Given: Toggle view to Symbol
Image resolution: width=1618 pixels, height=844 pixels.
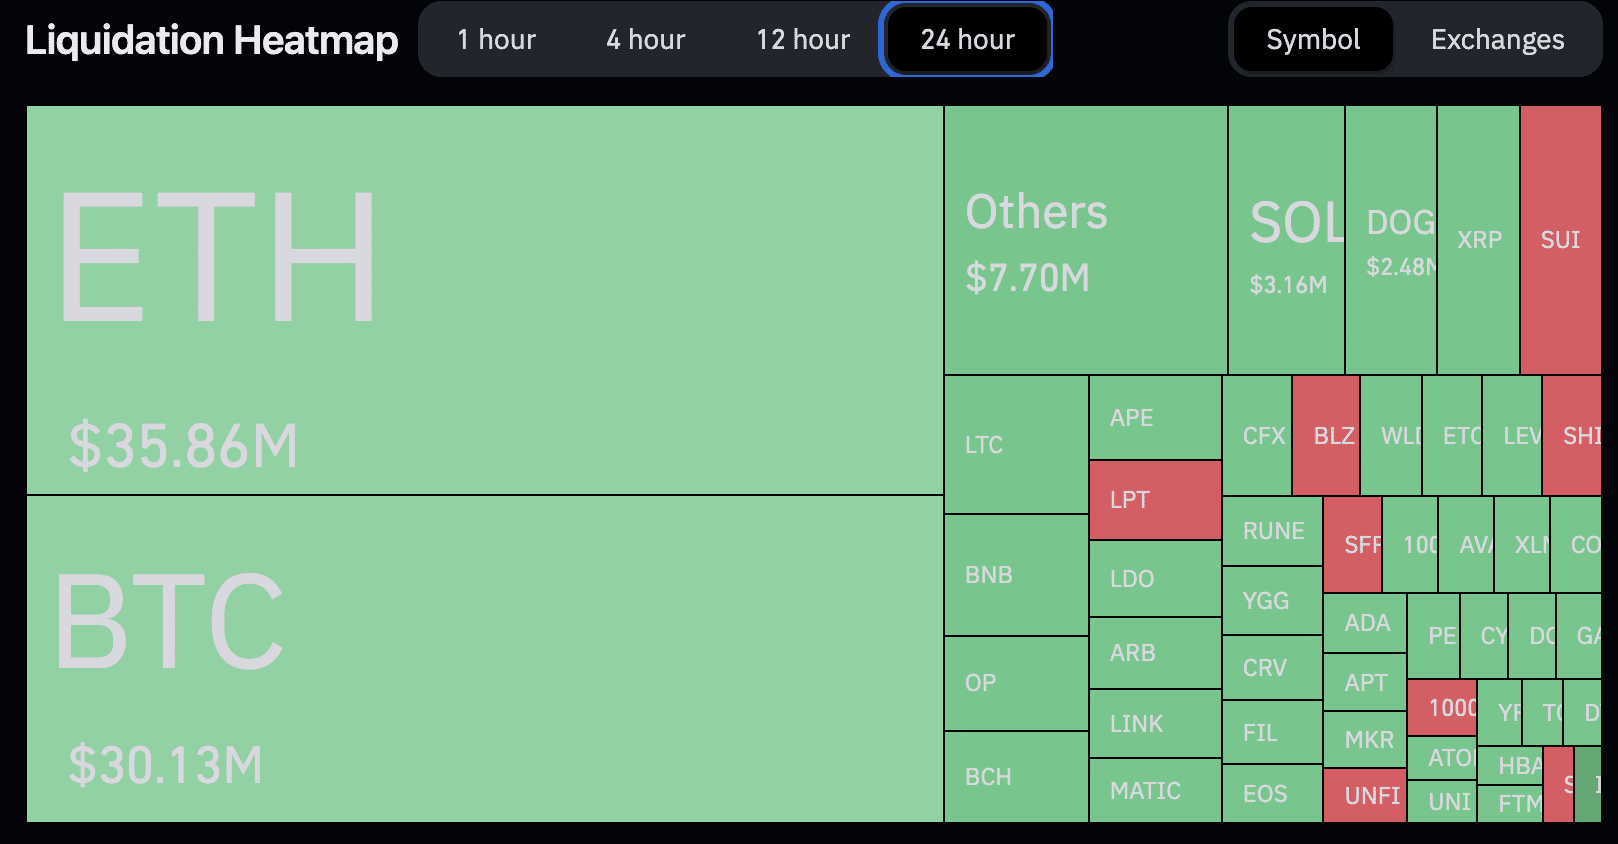Looking at the screenshot, I should click(x=1312, y=40).
